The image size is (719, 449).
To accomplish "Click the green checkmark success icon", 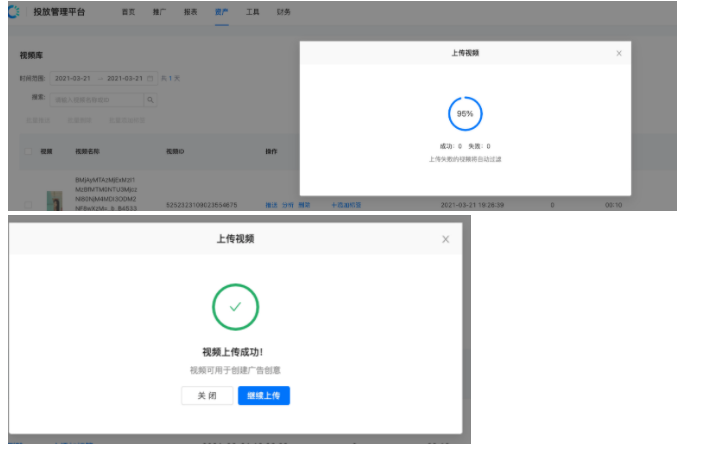I will 235,307.
